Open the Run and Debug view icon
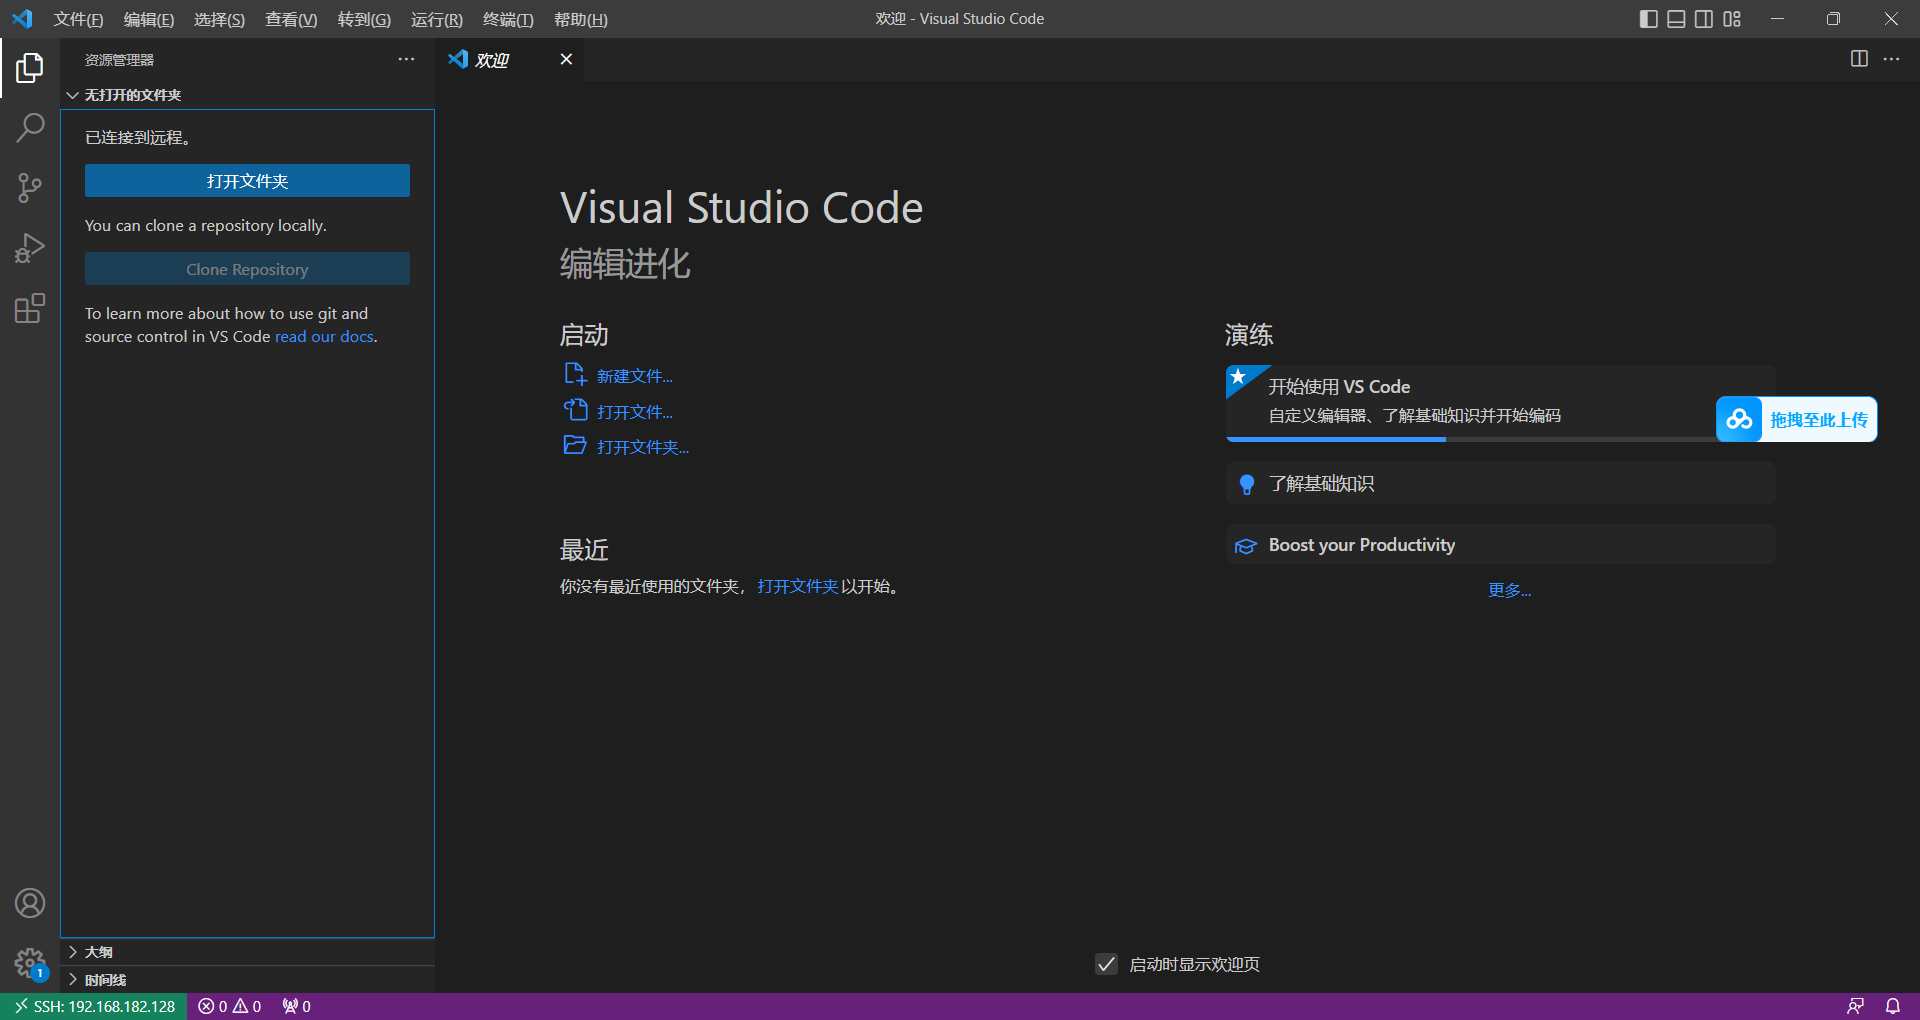The image size is (1920, 1020). 30,248
